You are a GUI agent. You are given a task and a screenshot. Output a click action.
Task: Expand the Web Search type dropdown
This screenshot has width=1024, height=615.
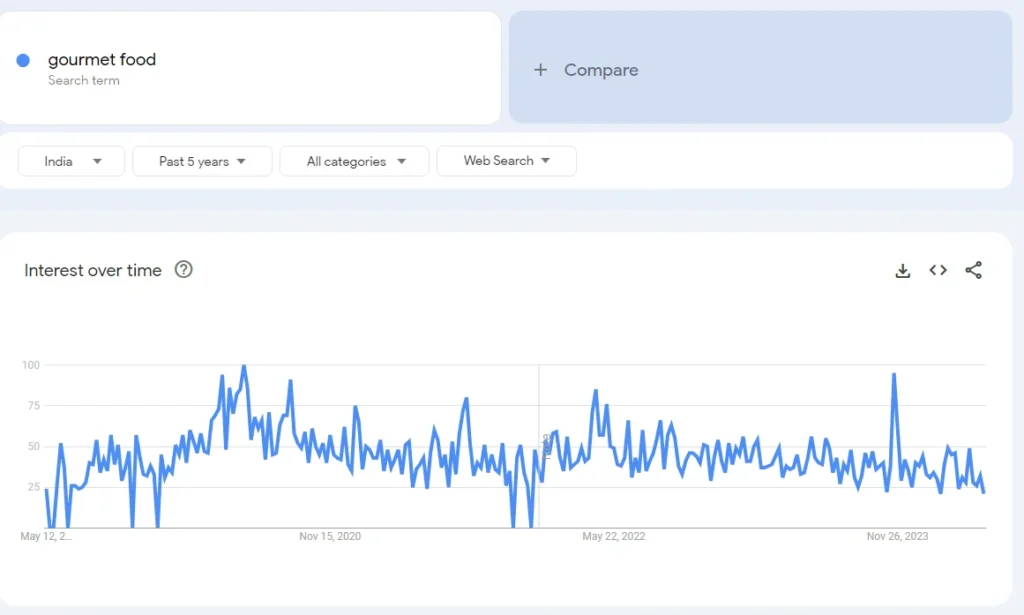506,161
